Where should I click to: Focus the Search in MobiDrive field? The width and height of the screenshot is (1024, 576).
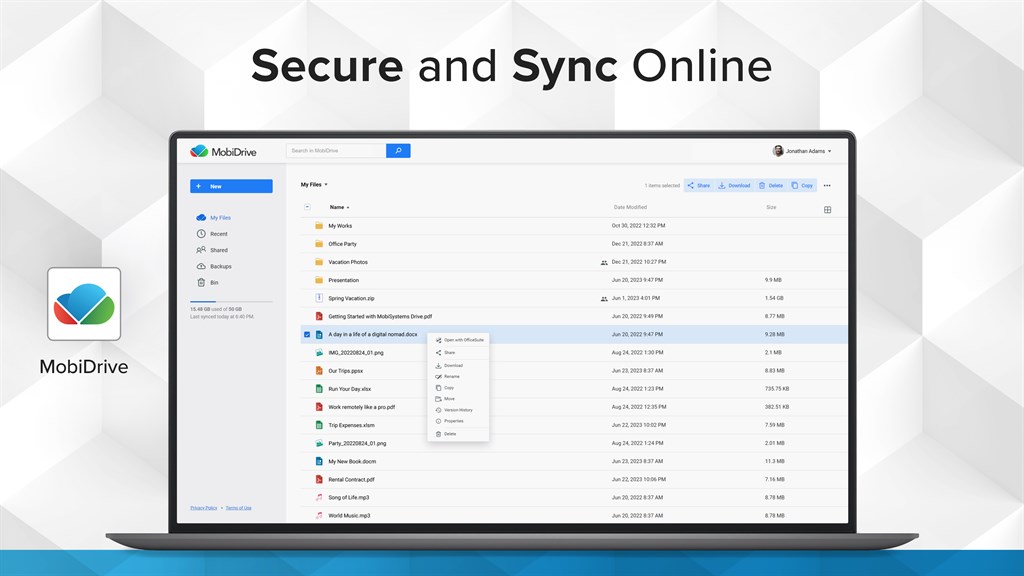336,151
